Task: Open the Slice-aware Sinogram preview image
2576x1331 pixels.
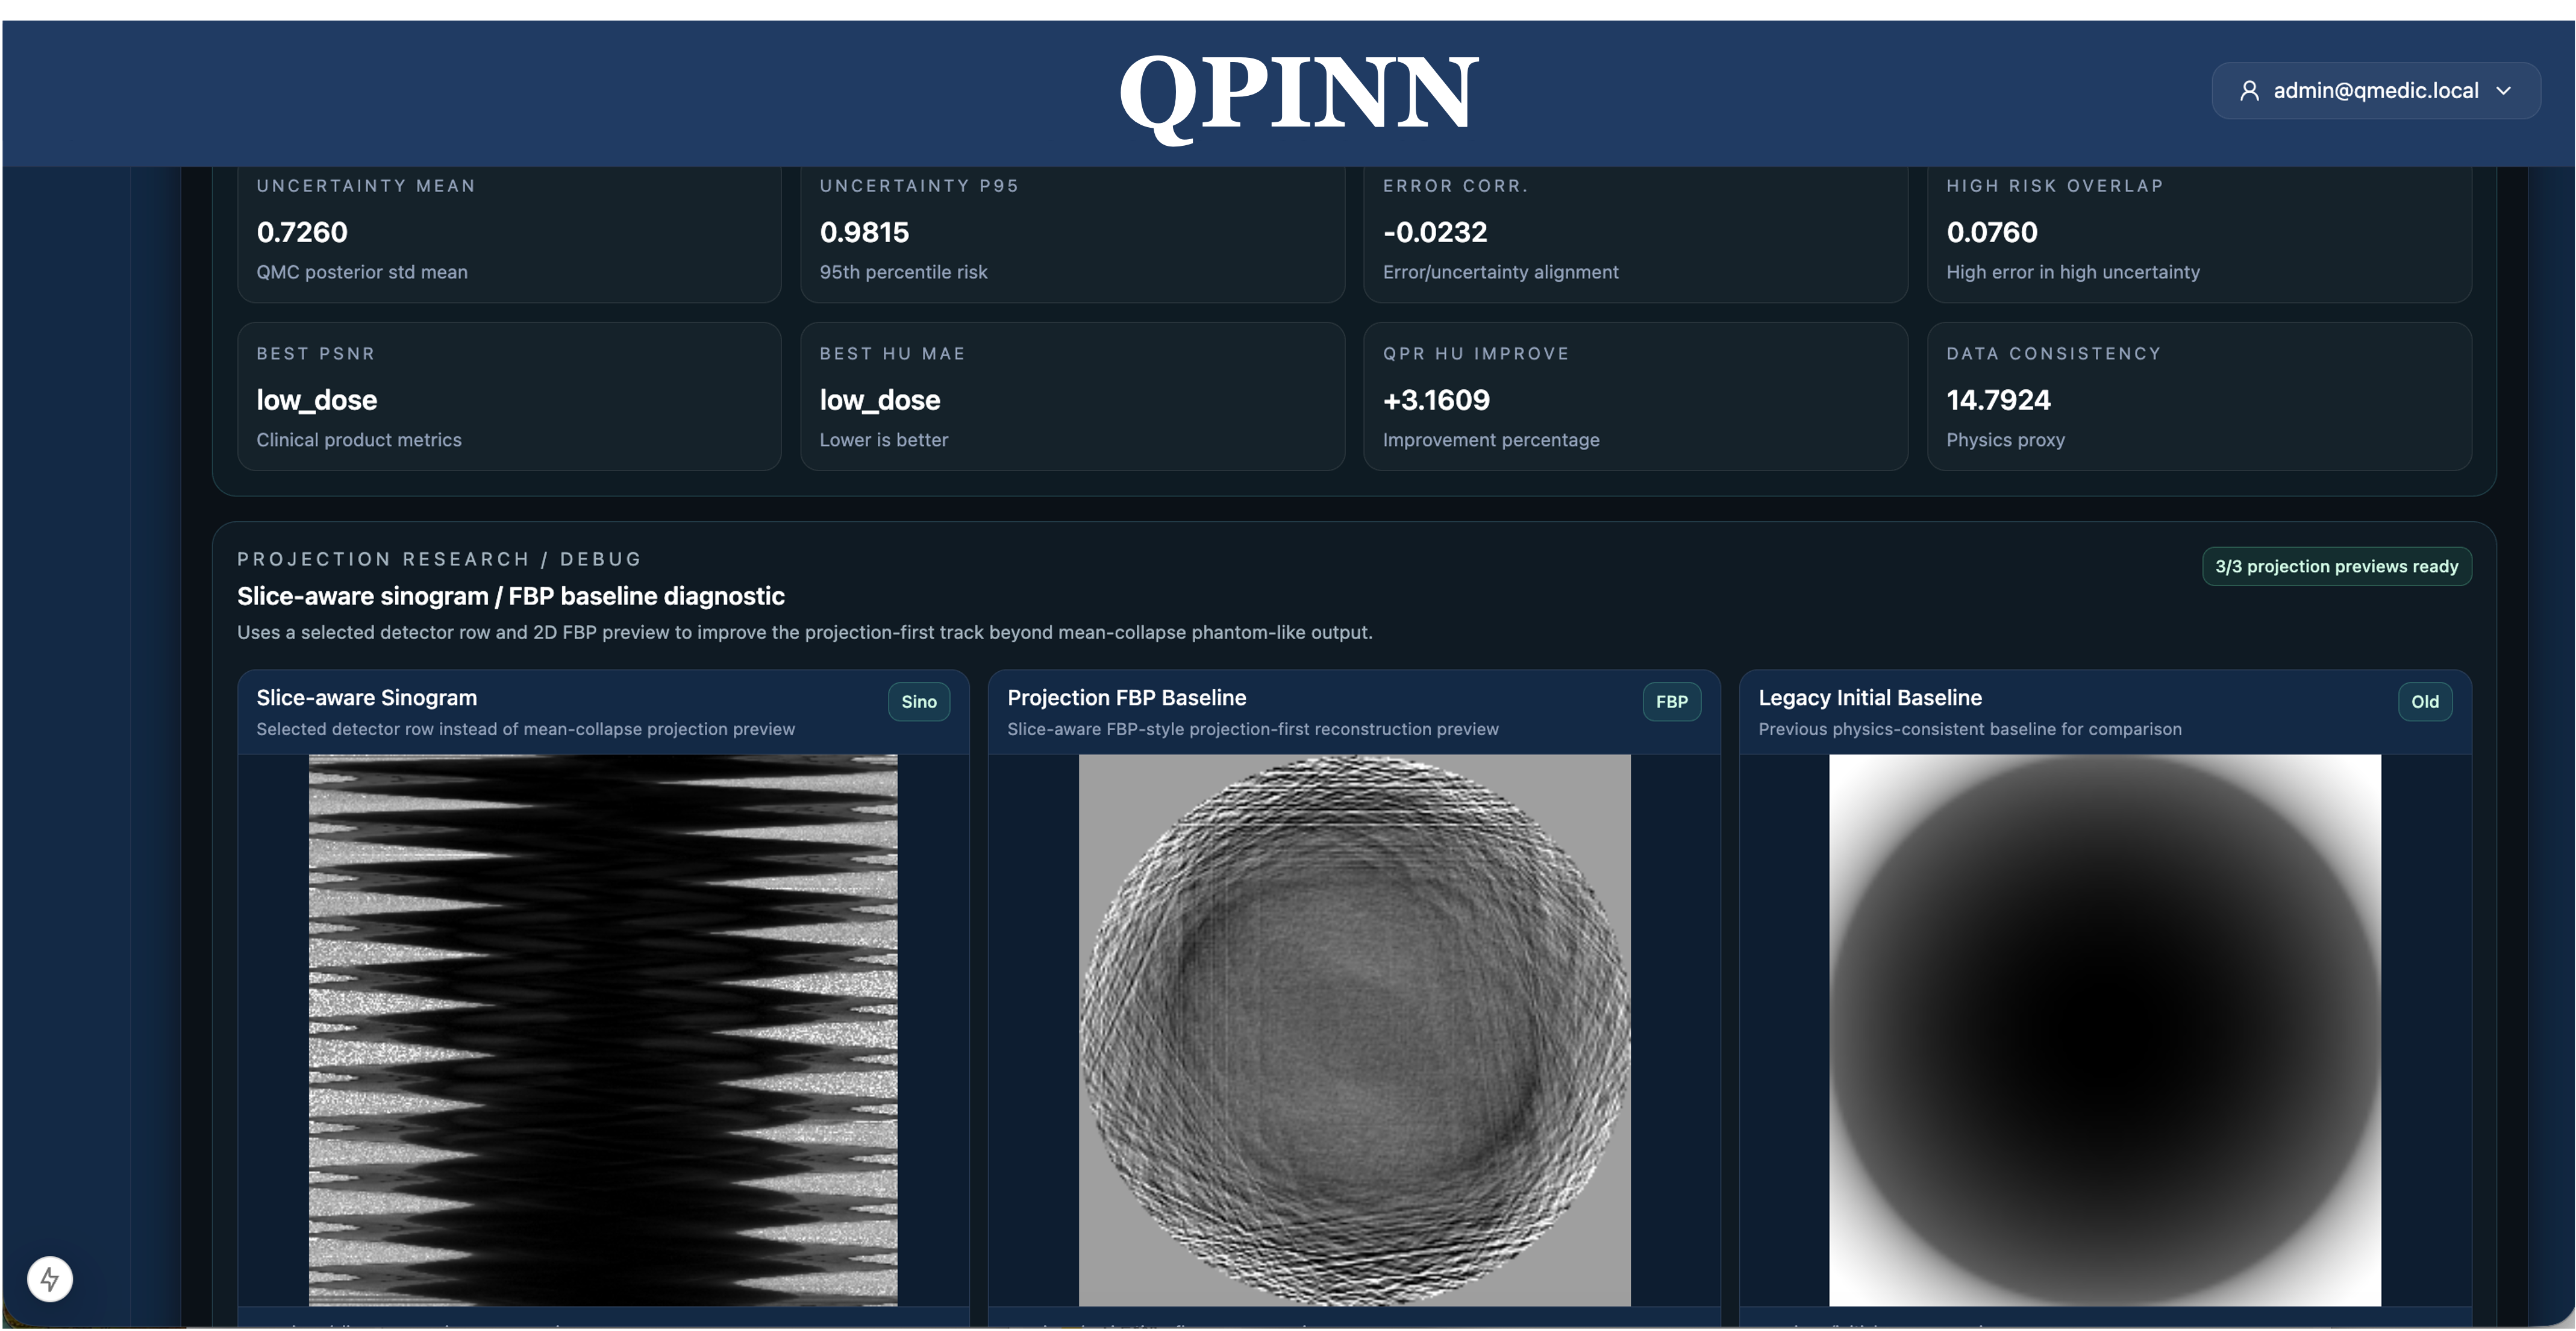Action: [603, 1030]
